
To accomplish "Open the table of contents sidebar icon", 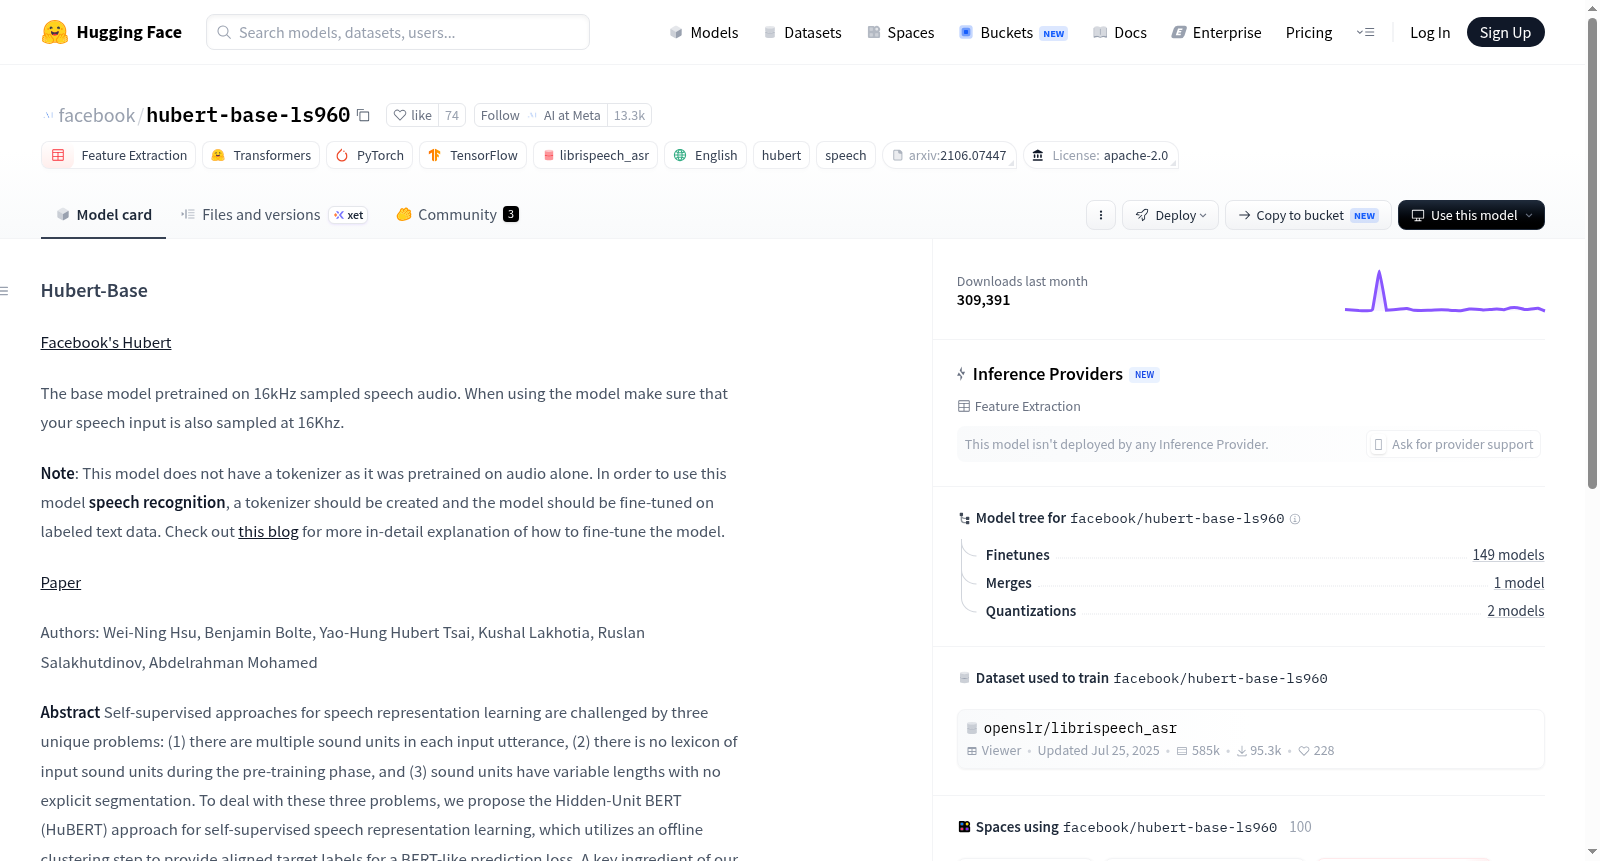I will click(x=5, y=291).
